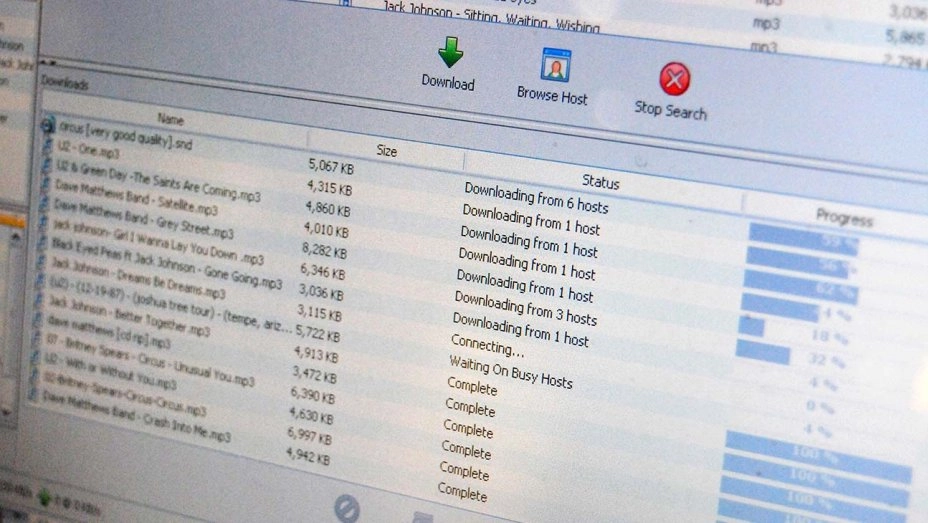Click the gray circle-slash icon below the download list
Screen dimensions: 928x523
[347, 508]
